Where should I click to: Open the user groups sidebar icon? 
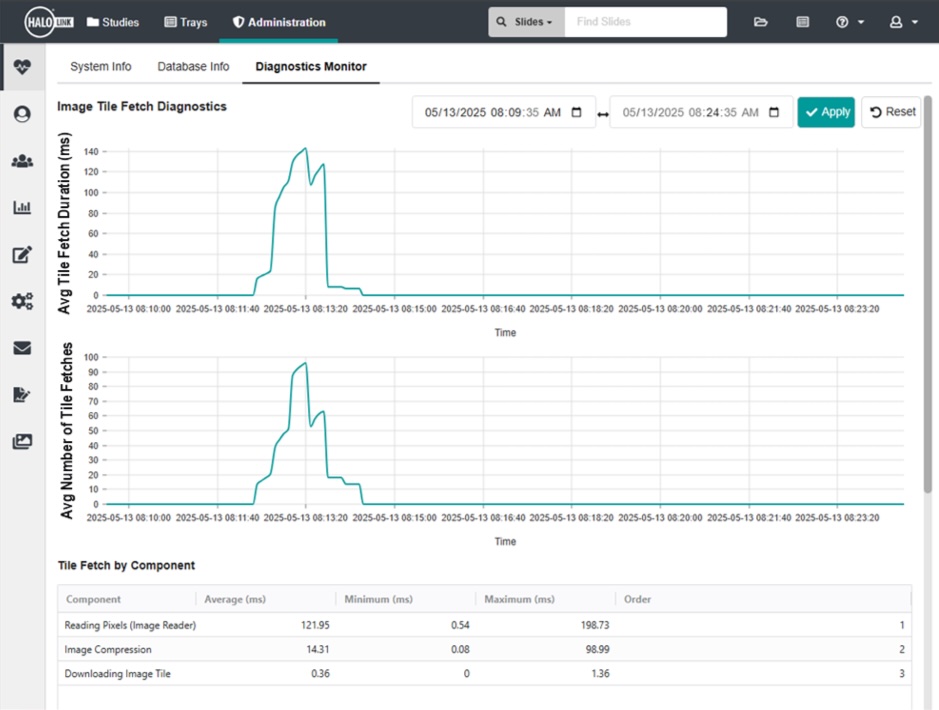[x=22, y=161]
